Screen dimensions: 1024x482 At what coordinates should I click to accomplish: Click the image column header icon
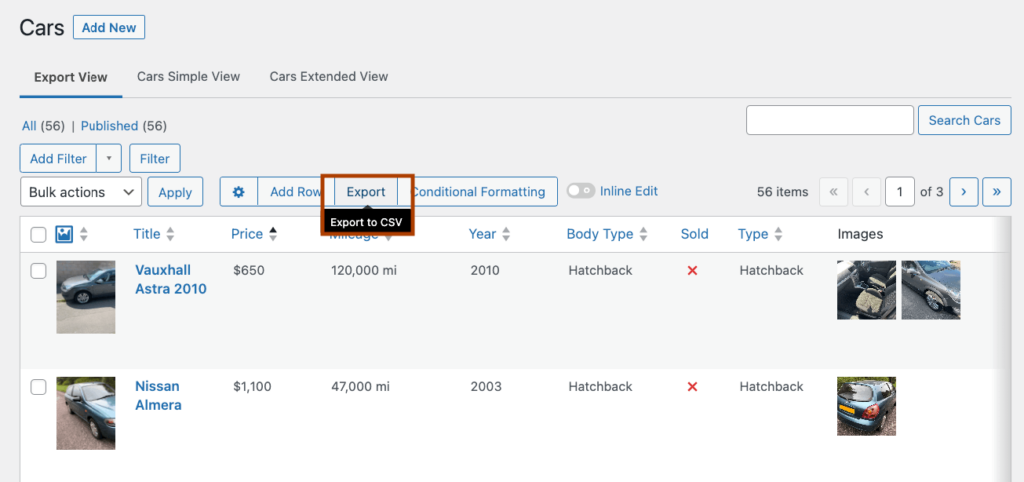click(x=65, y=234)
